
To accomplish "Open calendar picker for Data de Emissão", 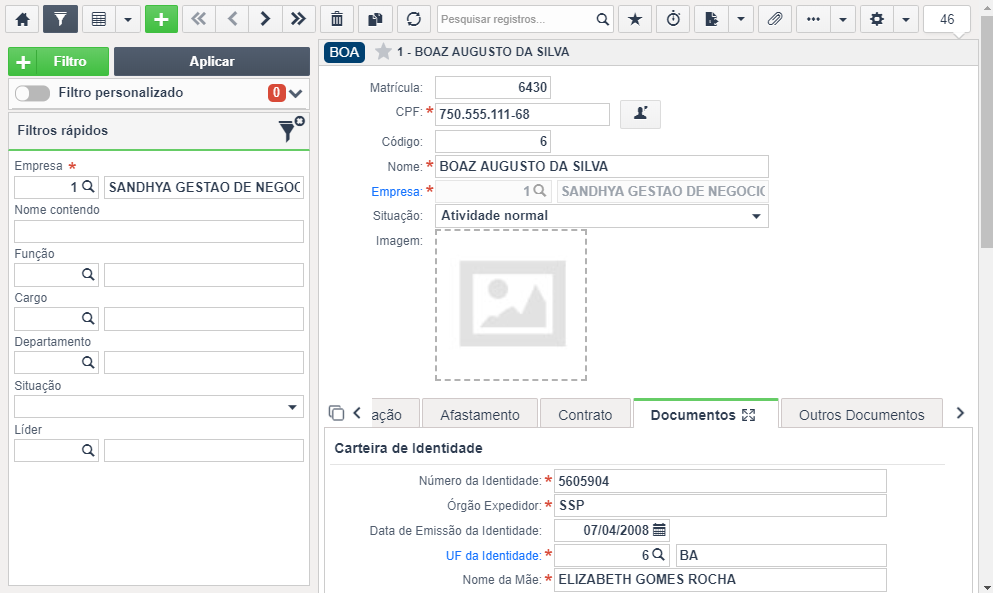I will [659, 530].
